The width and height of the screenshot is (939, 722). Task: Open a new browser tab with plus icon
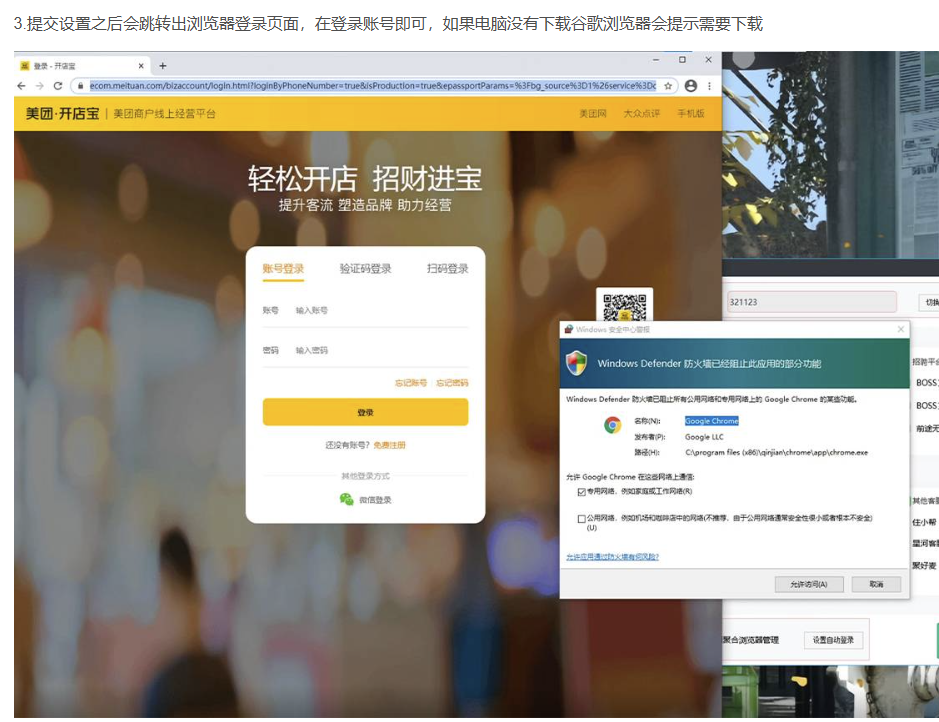click(163, 66)
